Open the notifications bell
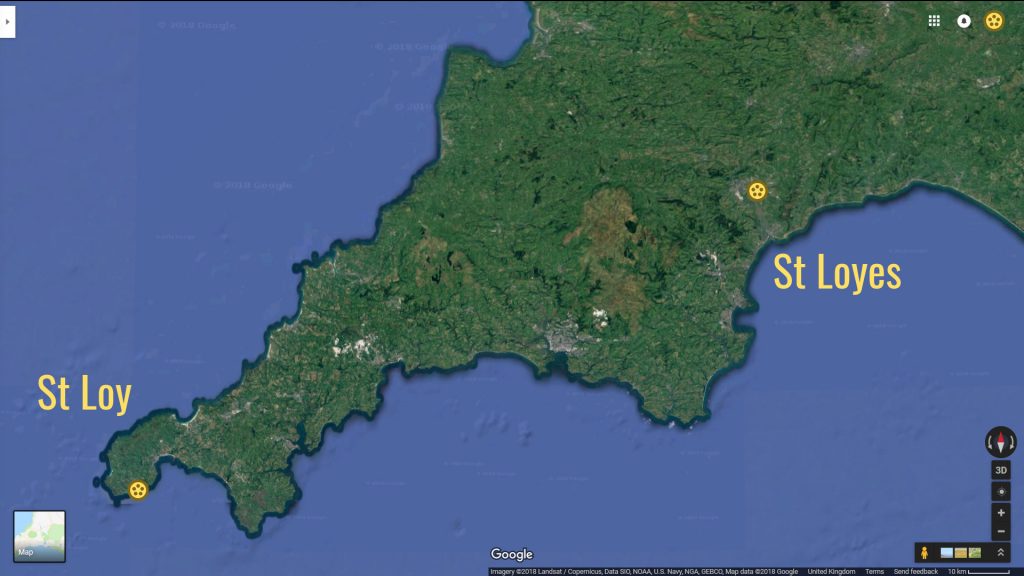Viewport: 1024px width, 576px height. 964,21
